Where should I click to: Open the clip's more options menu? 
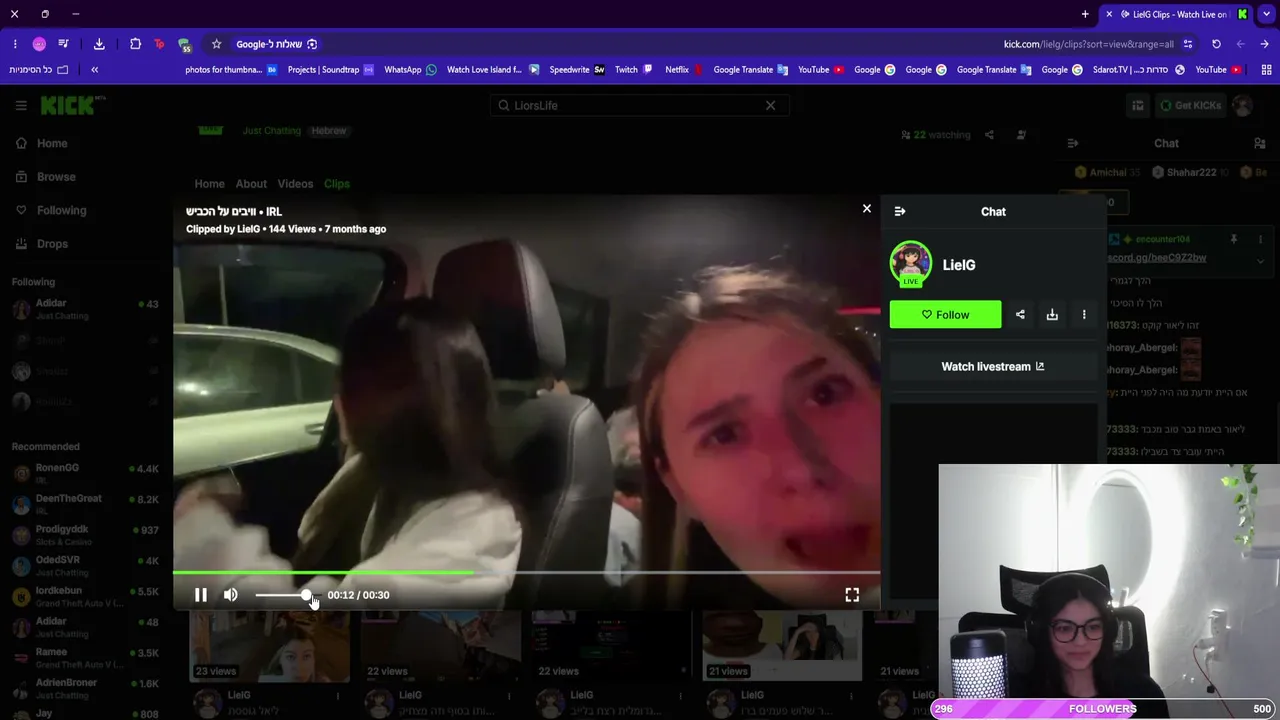(1084, 314)
